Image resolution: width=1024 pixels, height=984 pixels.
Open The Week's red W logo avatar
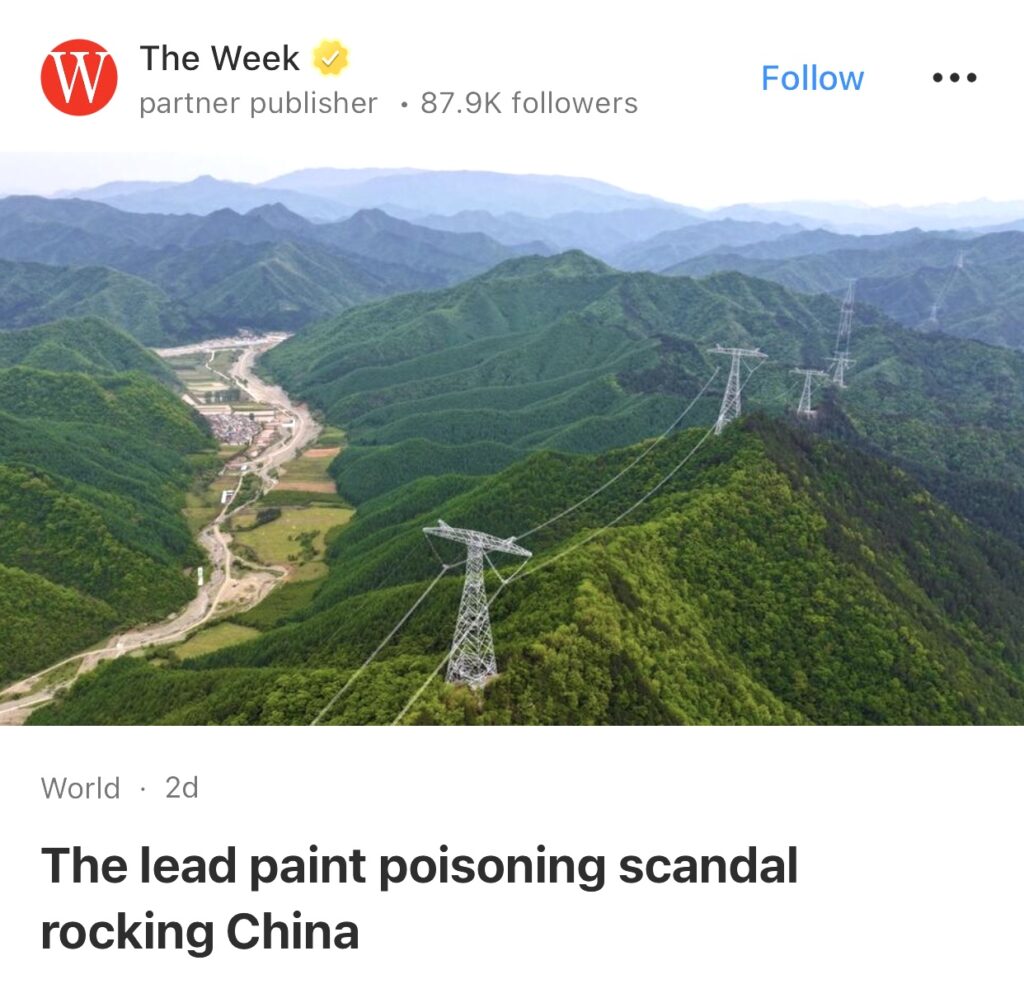[x=79, y=77]
